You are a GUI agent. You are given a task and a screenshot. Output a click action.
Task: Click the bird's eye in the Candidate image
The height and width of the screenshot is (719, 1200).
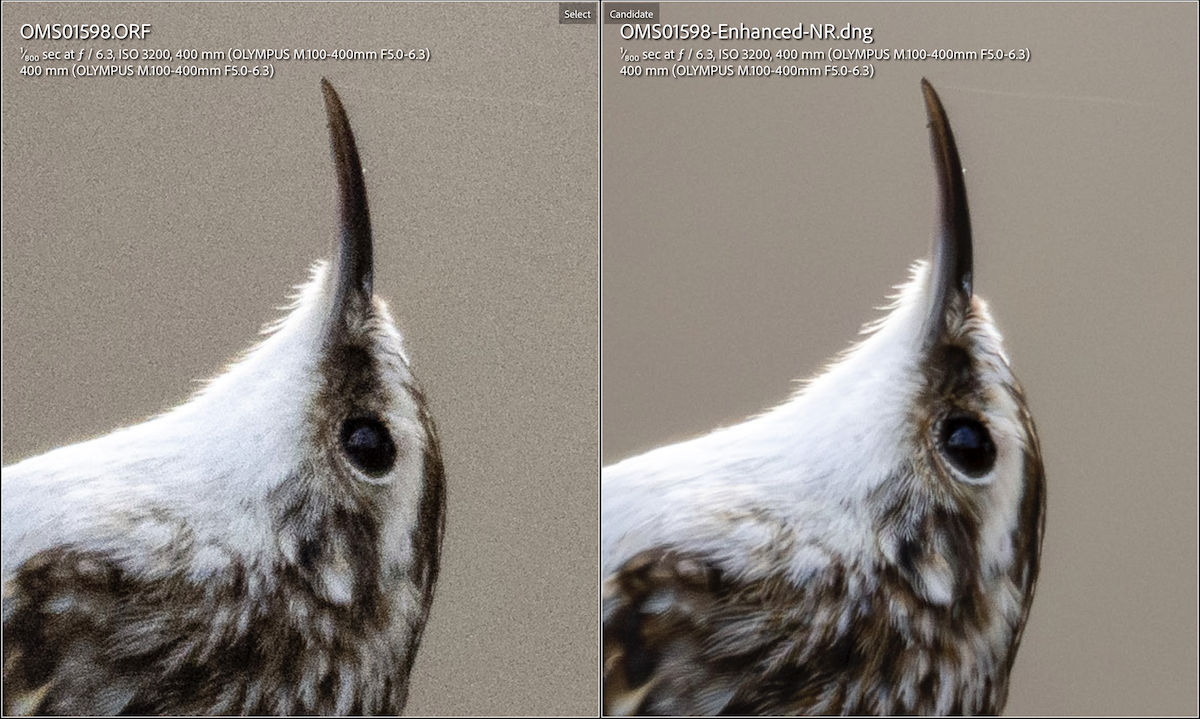[x=968, y=446]
